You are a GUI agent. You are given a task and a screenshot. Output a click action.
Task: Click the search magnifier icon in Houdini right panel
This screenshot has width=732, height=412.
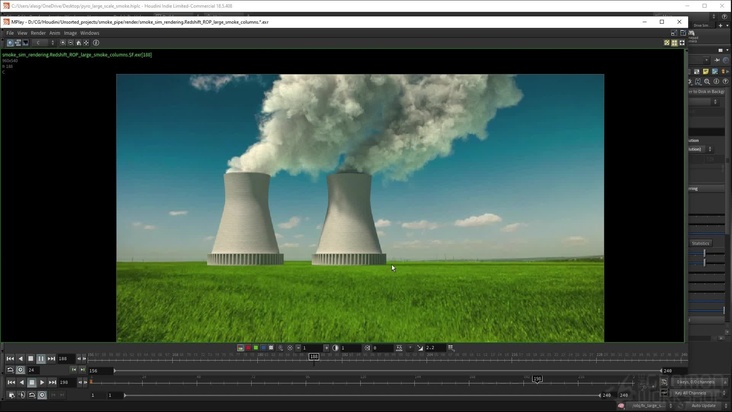coord(707,81)
